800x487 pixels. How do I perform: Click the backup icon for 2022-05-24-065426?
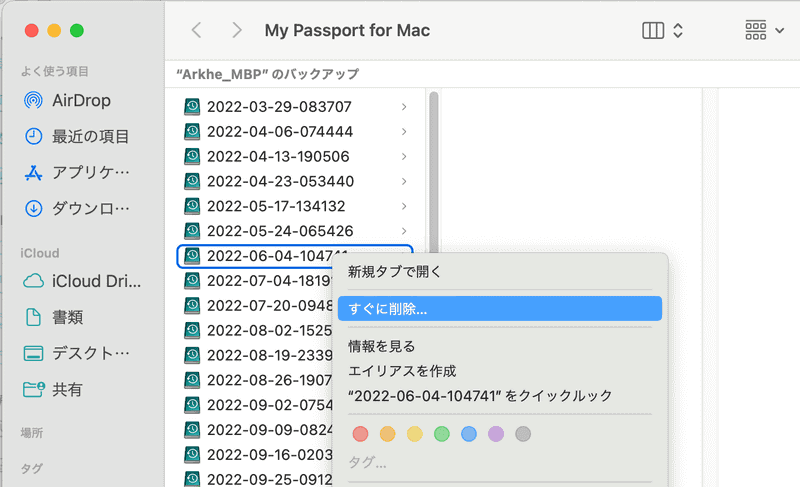[192, 231]
